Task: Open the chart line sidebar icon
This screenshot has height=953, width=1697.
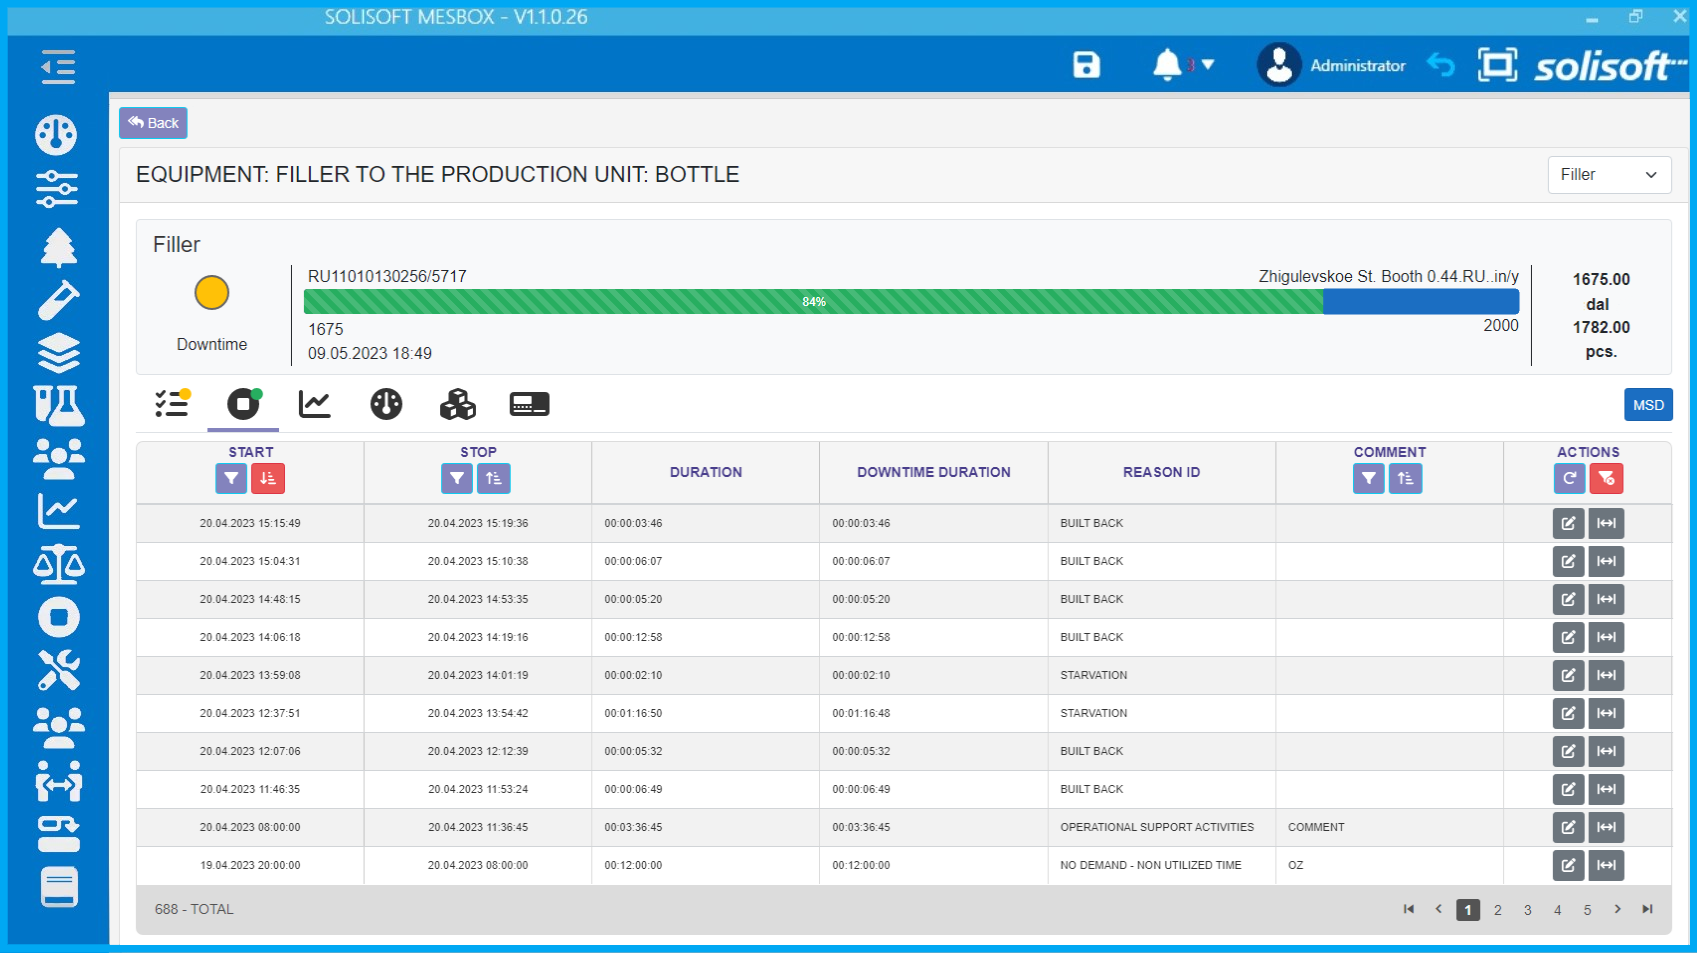Action: pos(58,511)
